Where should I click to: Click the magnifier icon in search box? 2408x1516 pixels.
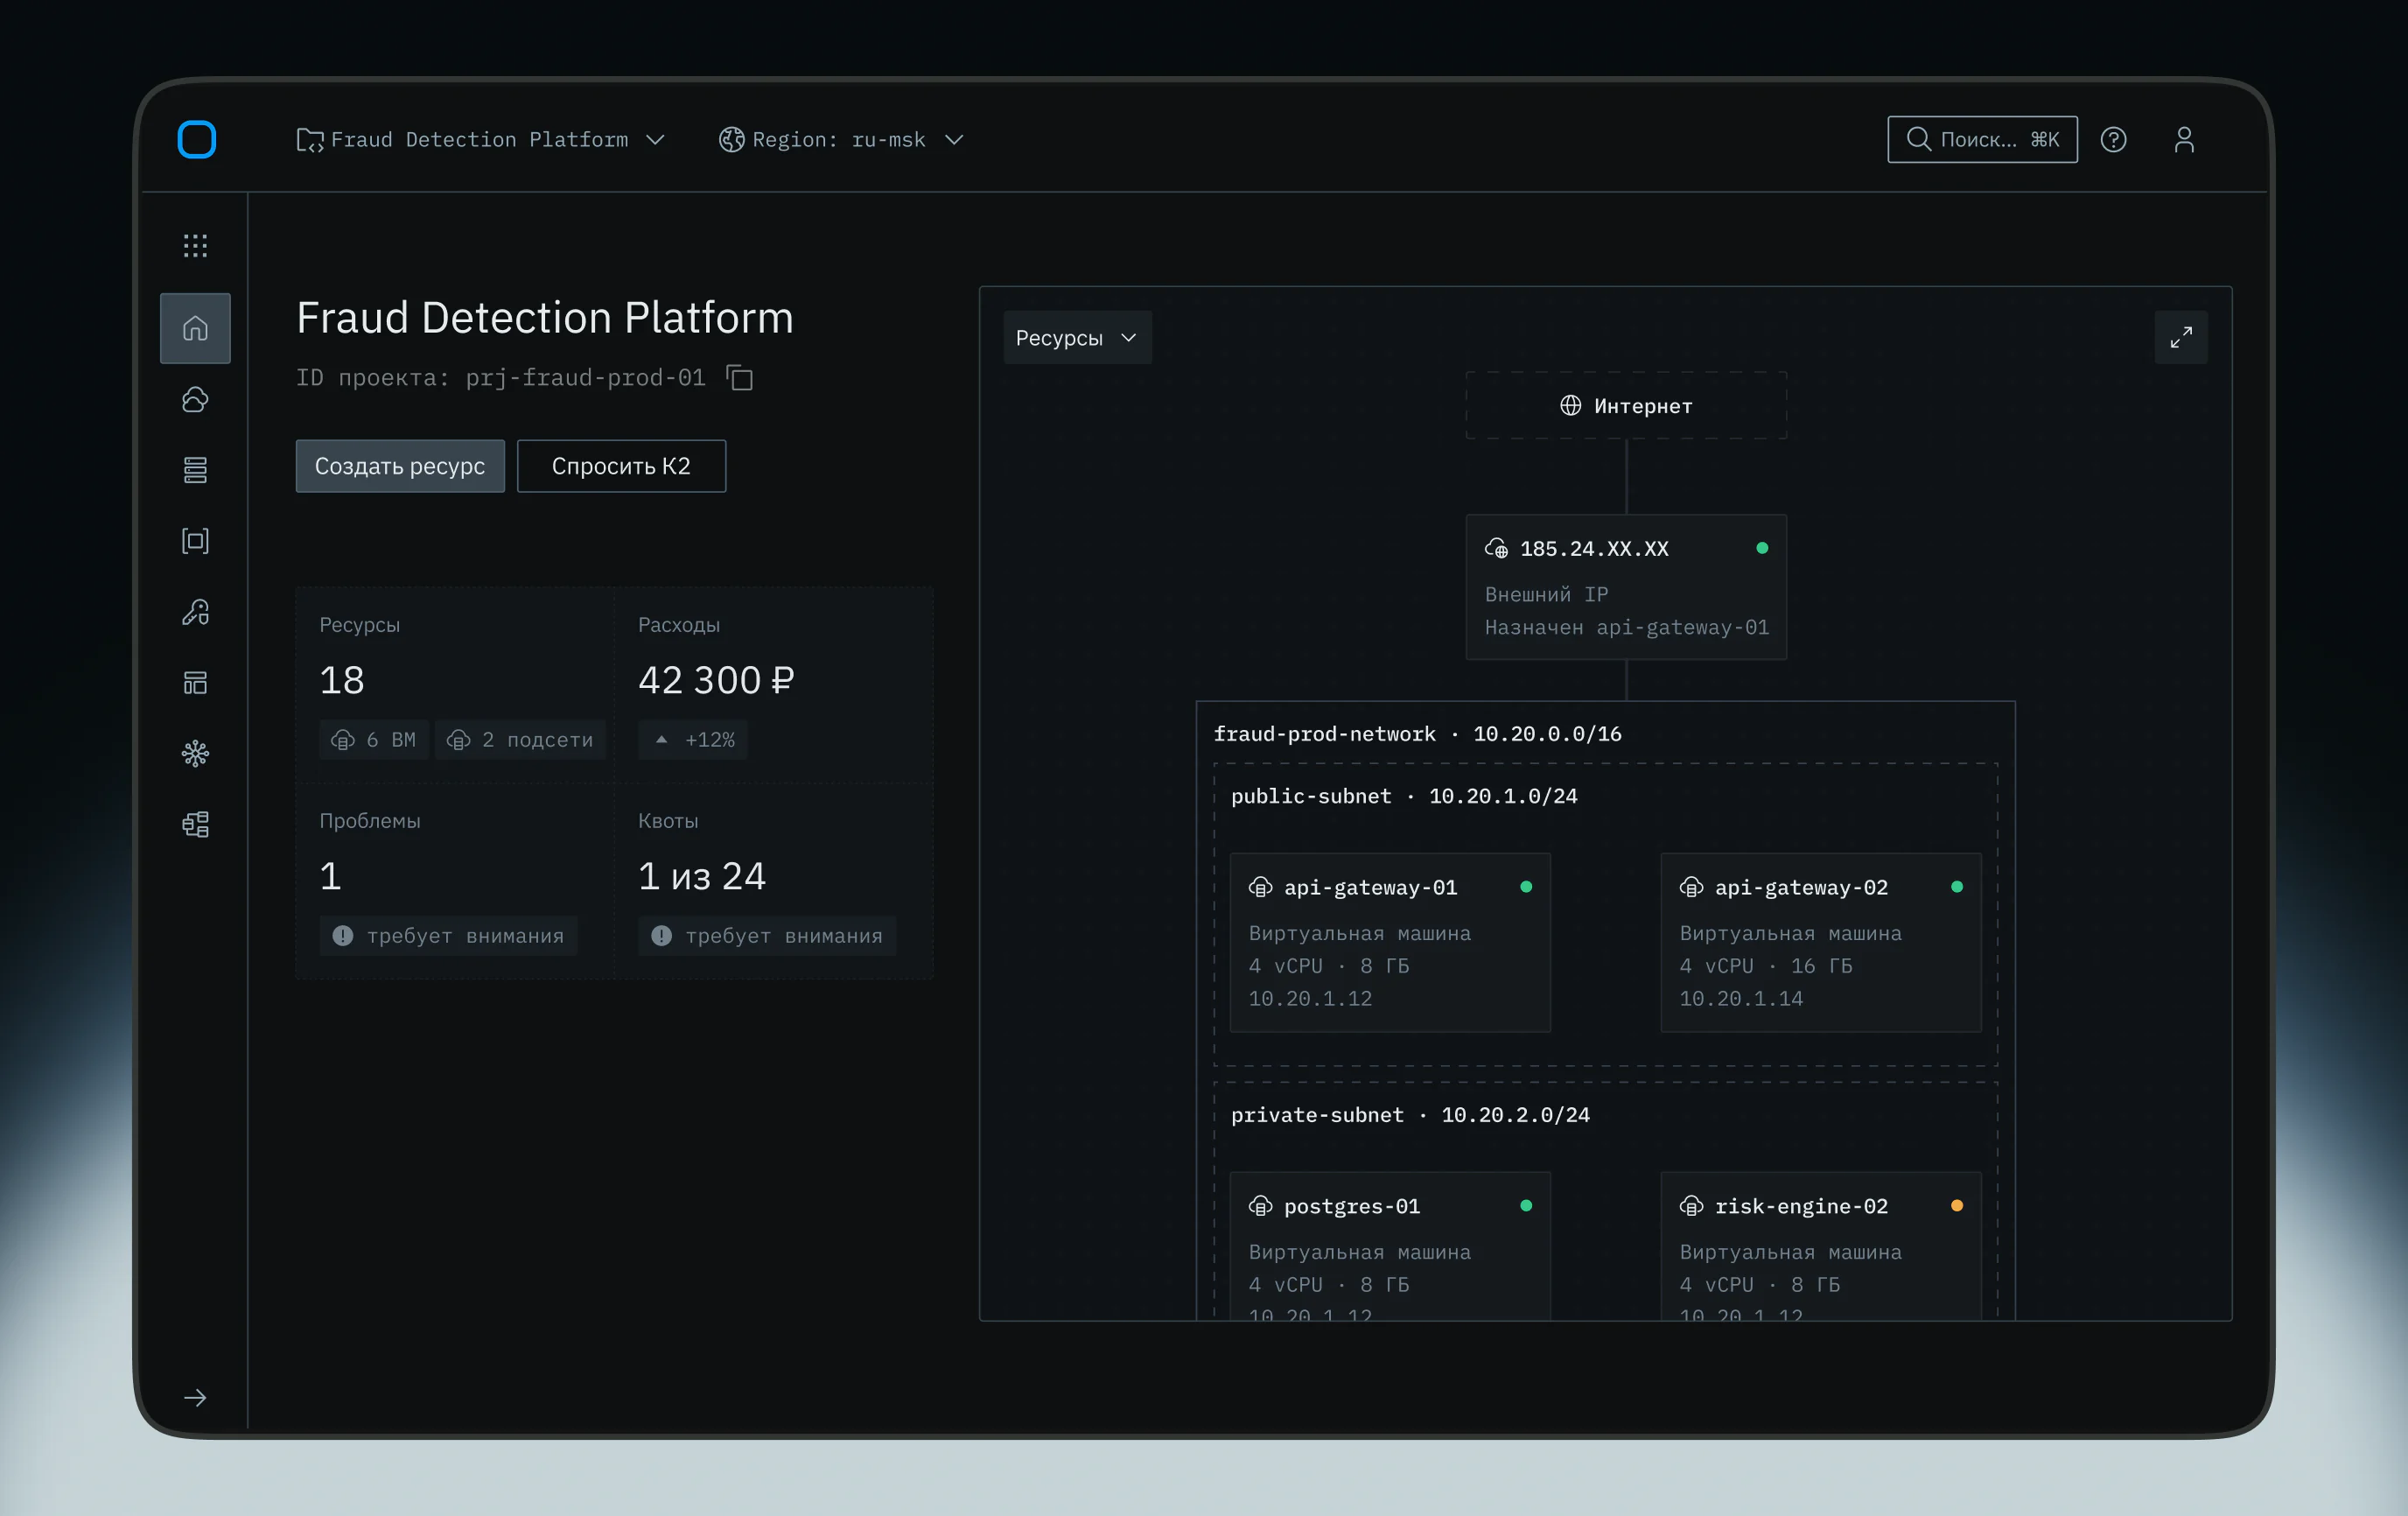[1918, 139]
